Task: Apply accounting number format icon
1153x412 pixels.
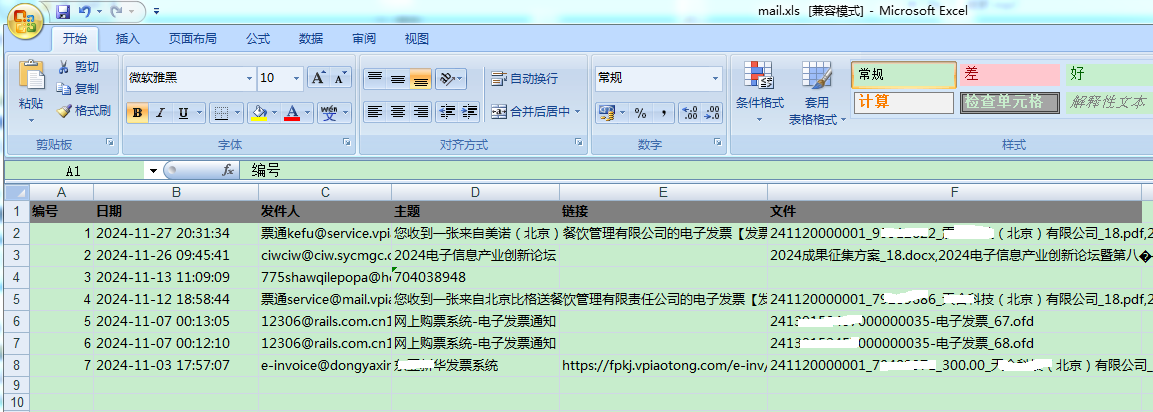Action: 607,113
